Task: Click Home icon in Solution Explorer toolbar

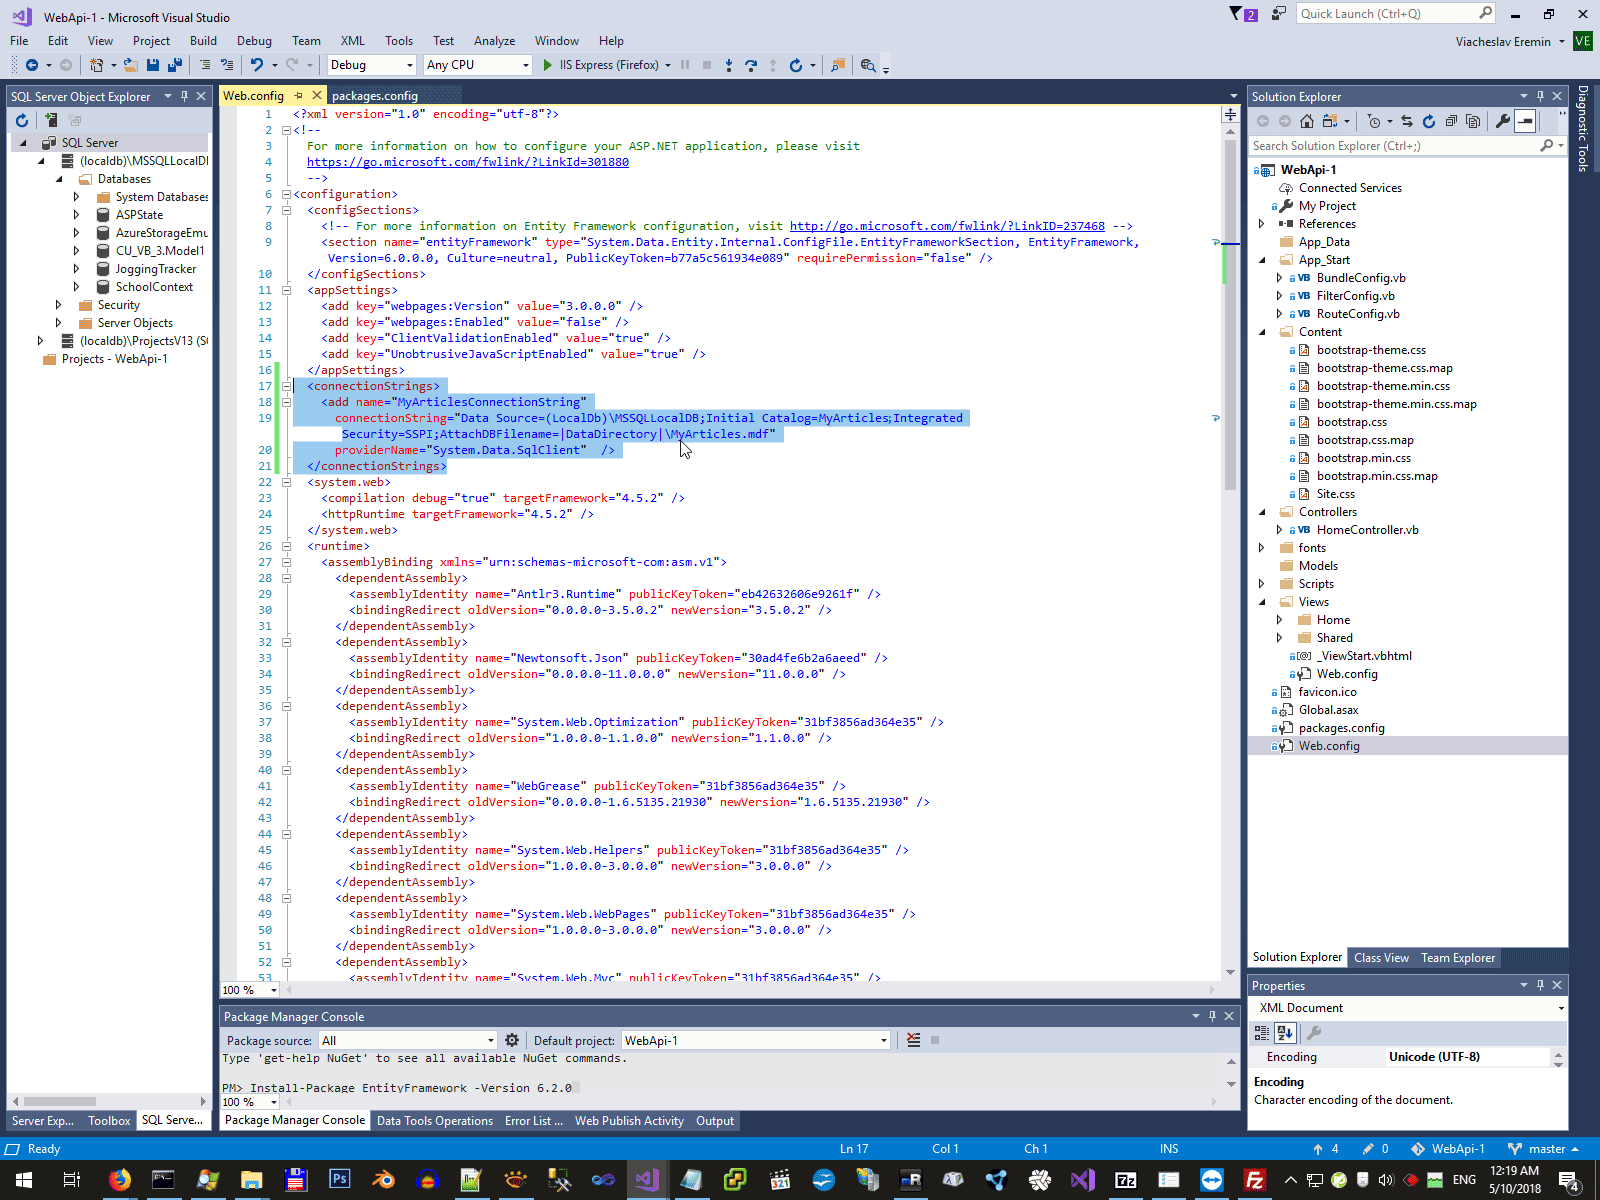Action: (1307, 121)
